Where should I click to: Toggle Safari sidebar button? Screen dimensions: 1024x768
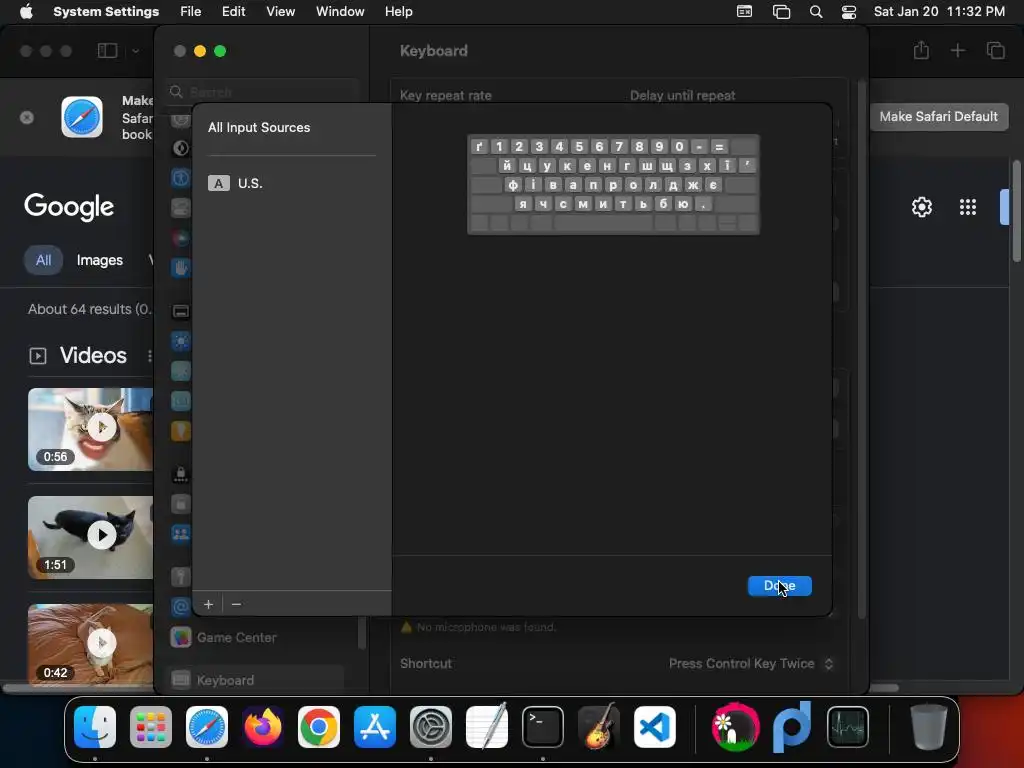coord(107,50)
